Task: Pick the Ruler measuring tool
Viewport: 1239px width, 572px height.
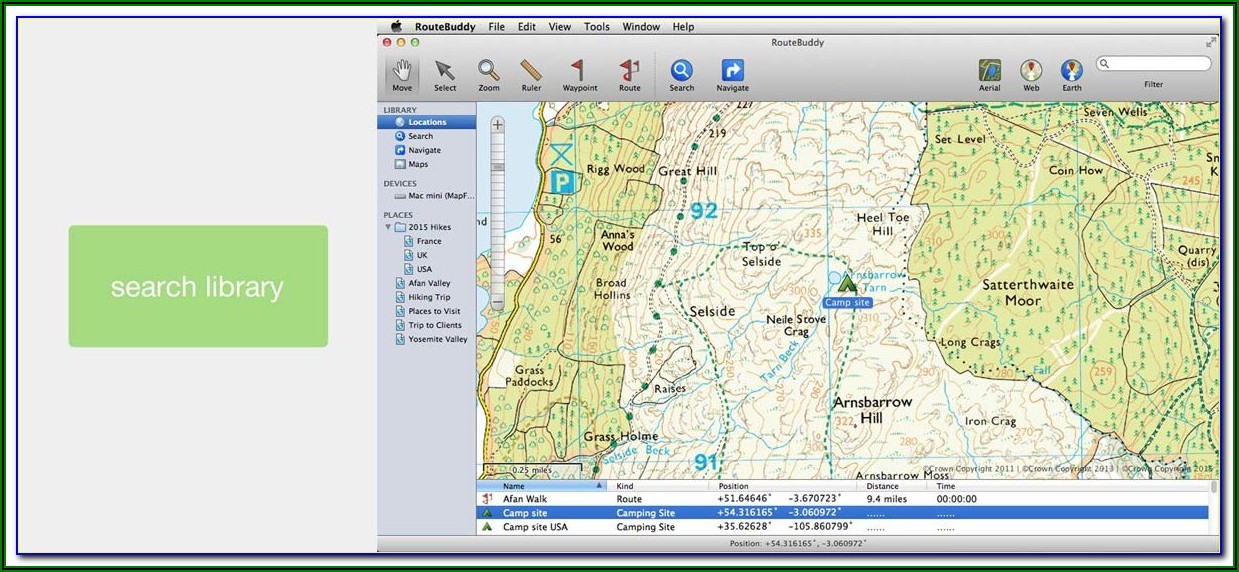Action: click(531, 72)
